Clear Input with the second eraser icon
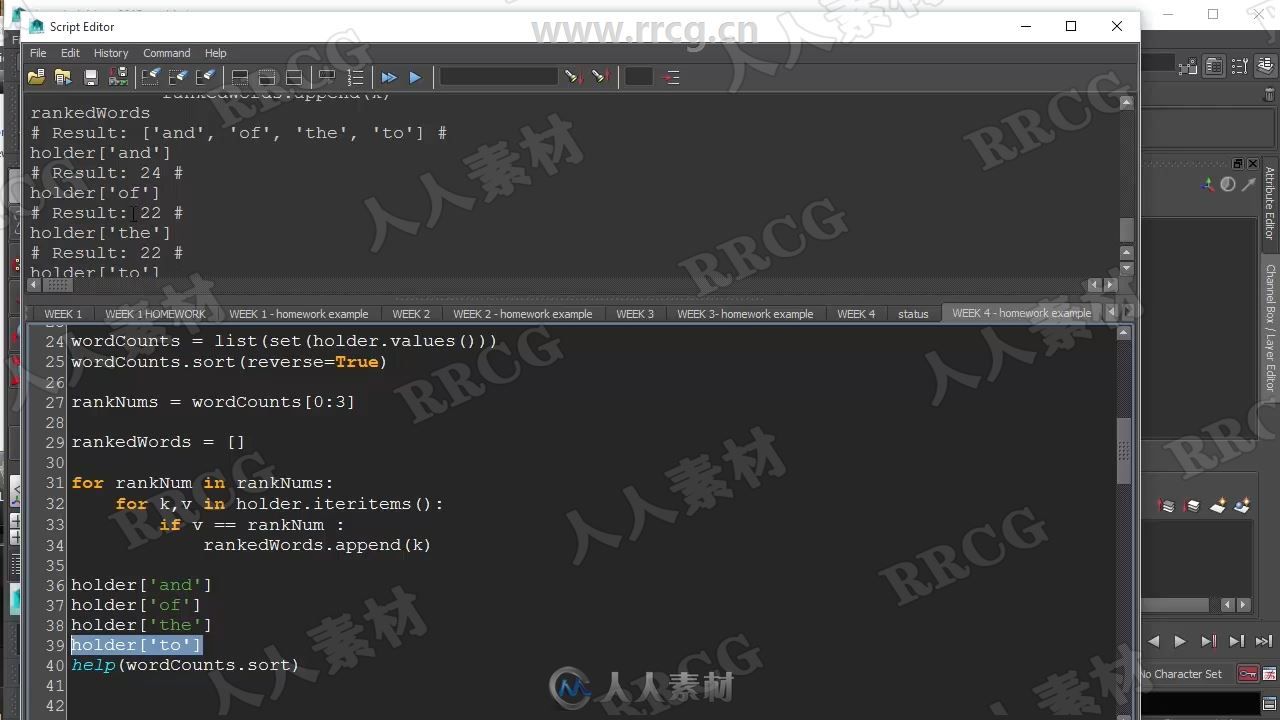The image size is (1280, 720). click(x=178, y=76)
